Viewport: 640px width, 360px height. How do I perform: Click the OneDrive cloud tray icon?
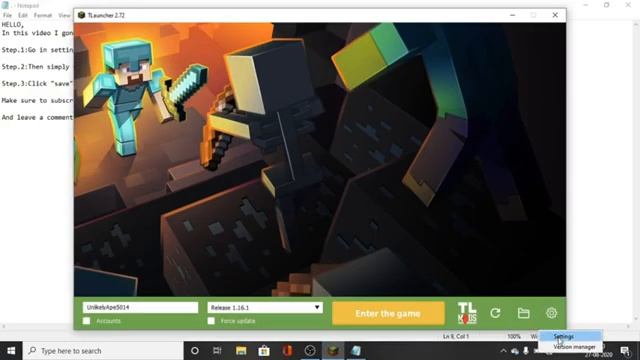coord(515,351)
